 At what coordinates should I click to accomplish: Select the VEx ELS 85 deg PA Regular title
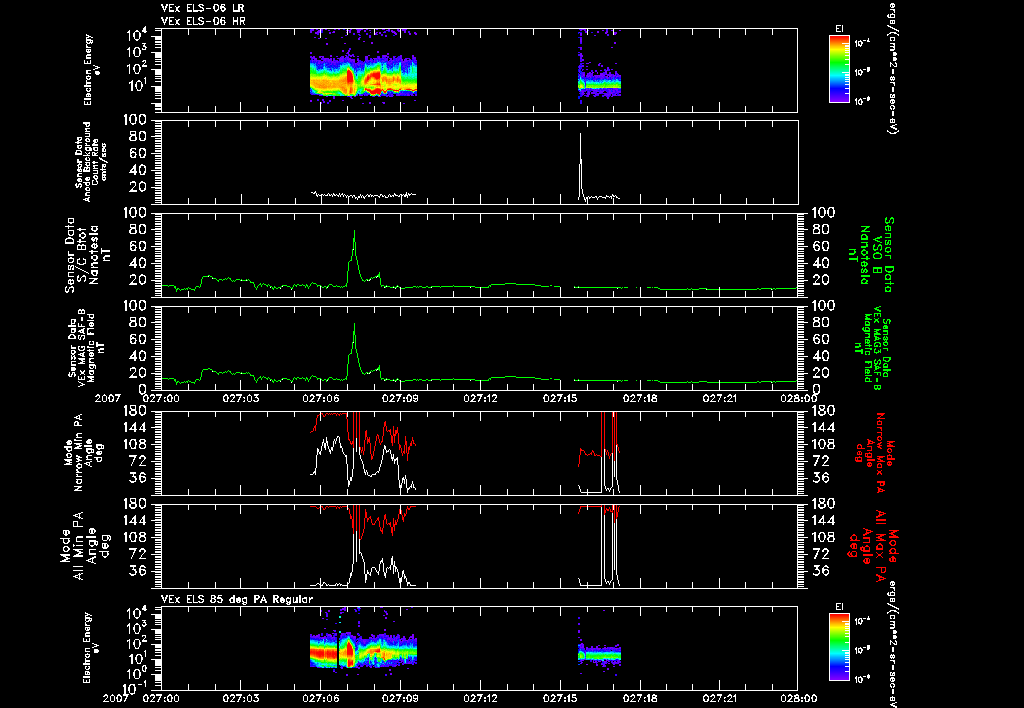[x=236, y=599]
